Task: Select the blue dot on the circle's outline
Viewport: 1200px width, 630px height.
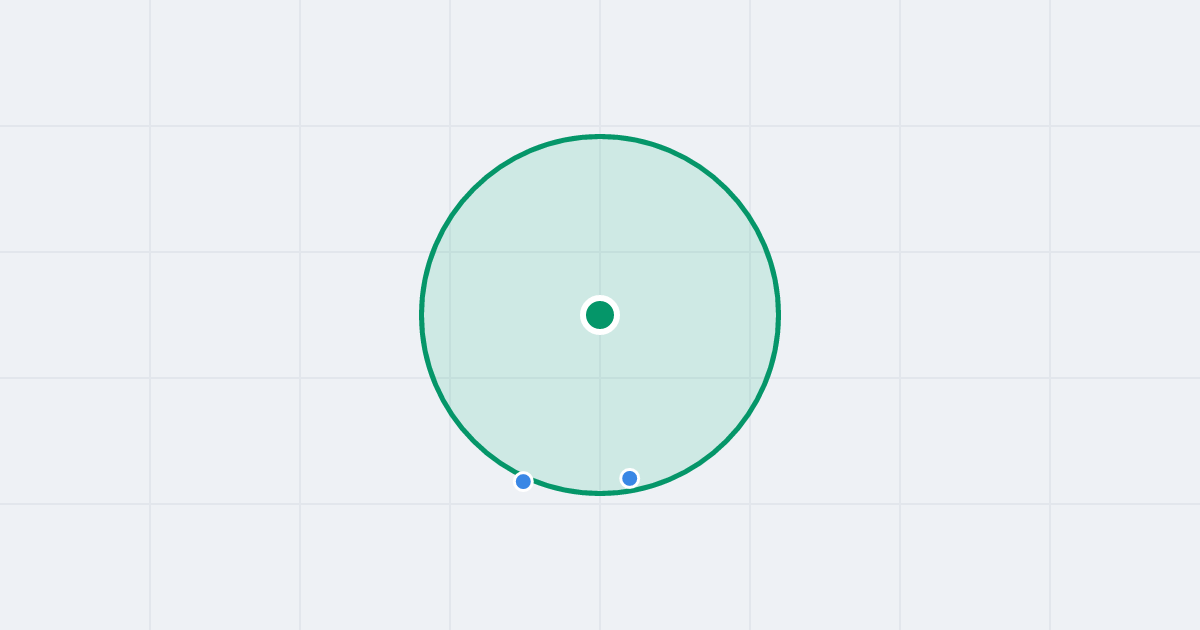Action: pyautogui.click(x=523, y=481)
